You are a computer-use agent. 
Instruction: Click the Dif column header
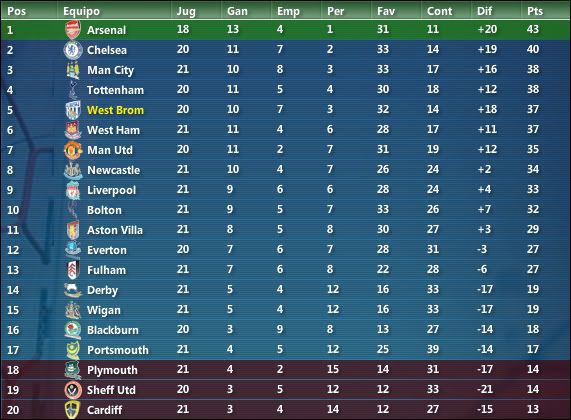click(484, 11)
